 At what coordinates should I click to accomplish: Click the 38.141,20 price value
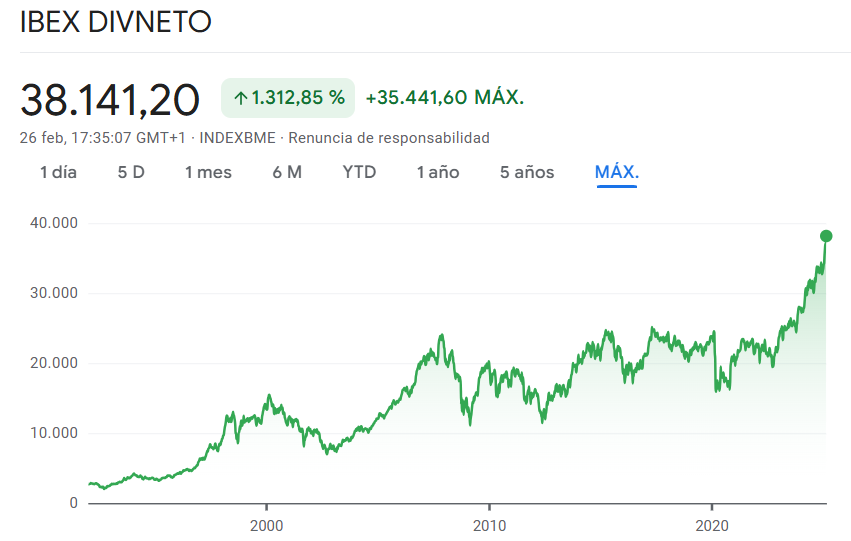[110, 100]
